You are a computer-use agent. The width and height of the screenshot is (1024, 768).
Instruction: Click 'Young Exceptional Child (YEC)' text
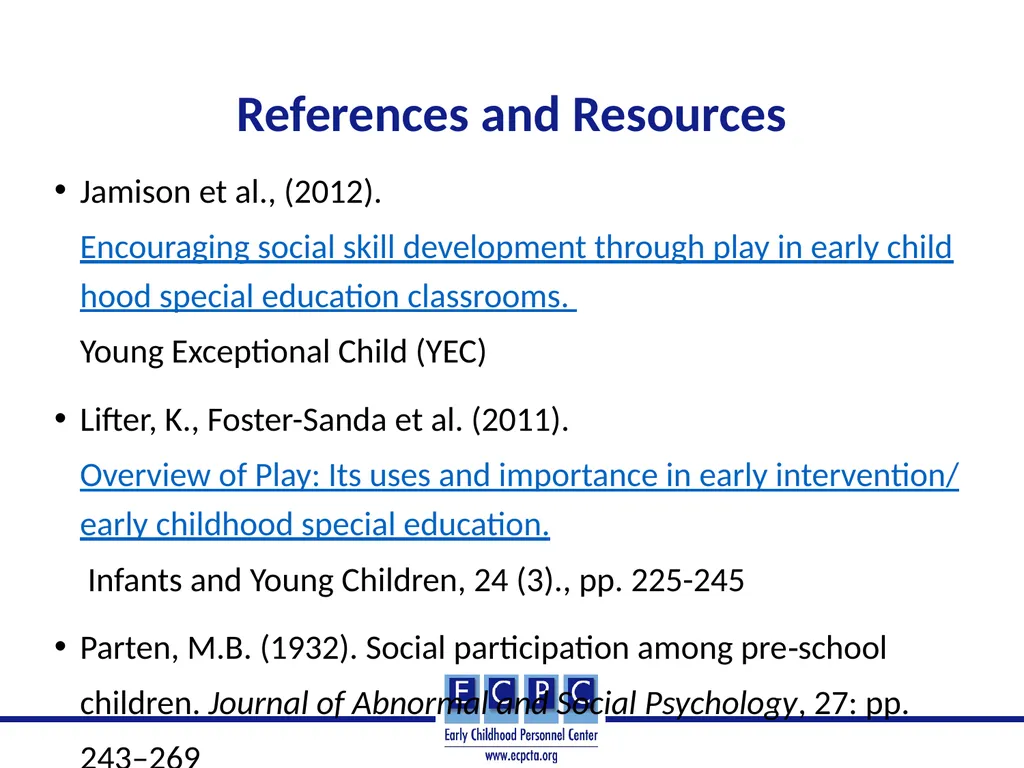[x=283, y=352]
